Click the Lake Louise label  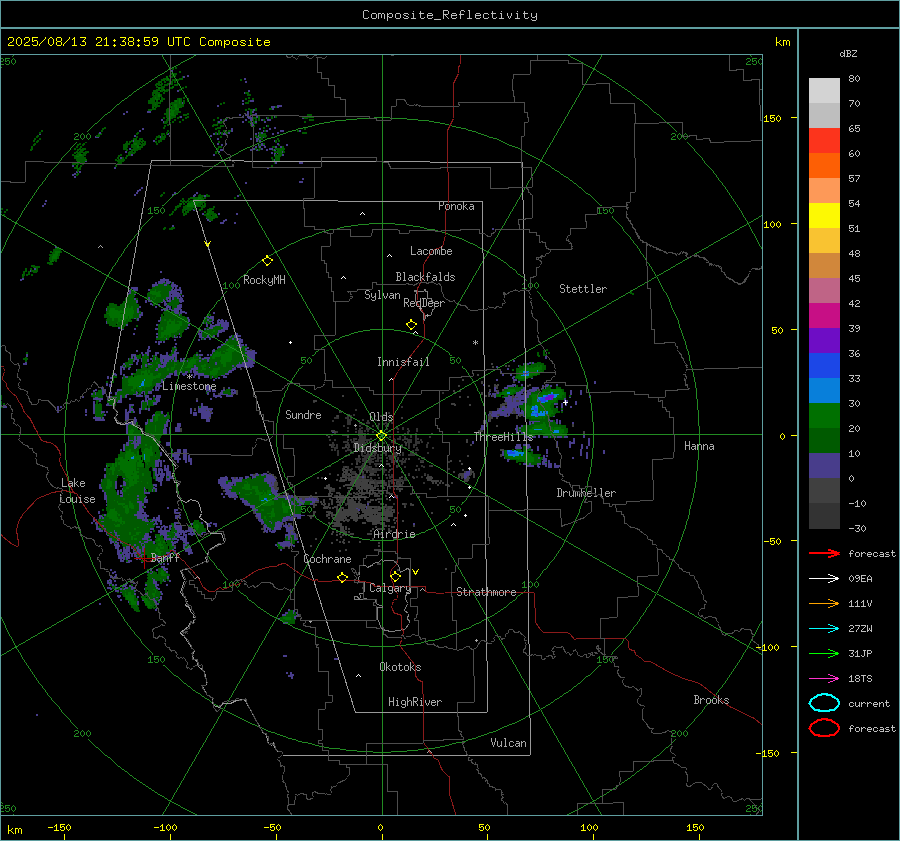77,491
